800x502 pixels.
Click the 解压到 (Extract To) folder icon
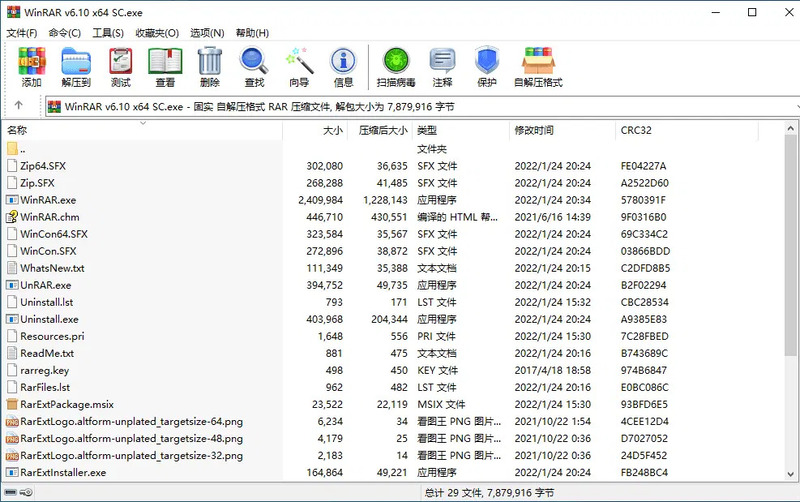click(x=76, y=61)
